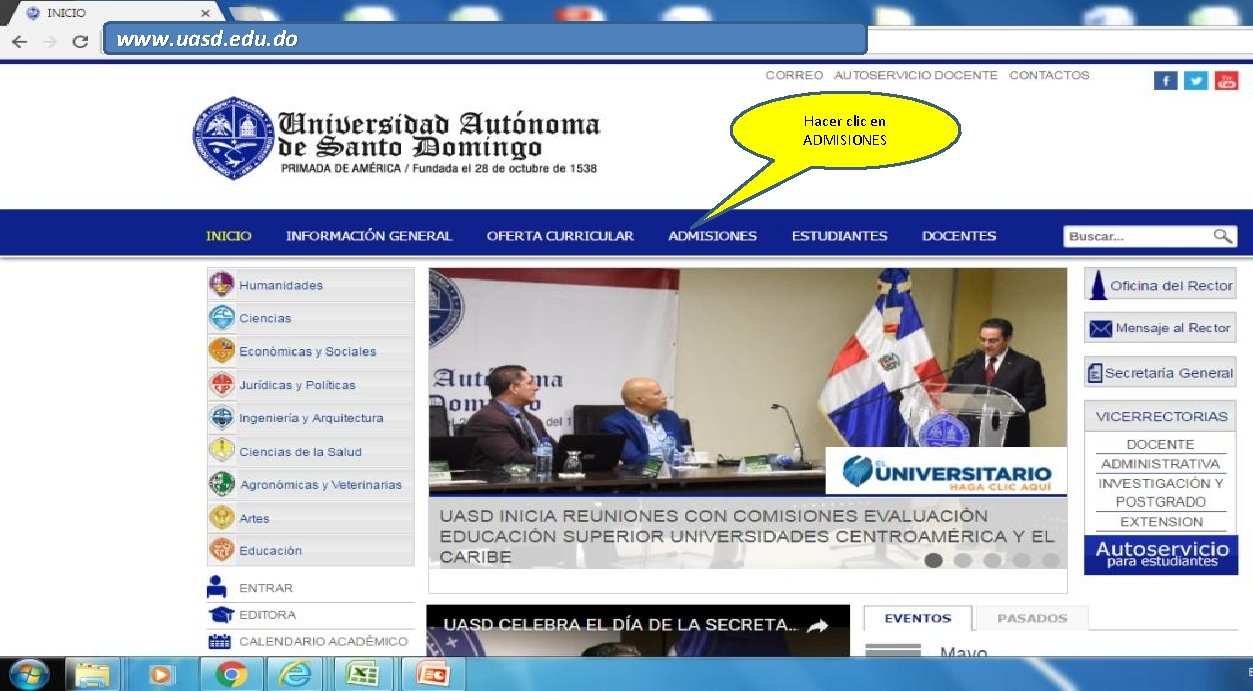Click the EDITORA graduation cap icon
The height and width of the screenshot is (691, 1253).
click(x=220, y=615)
